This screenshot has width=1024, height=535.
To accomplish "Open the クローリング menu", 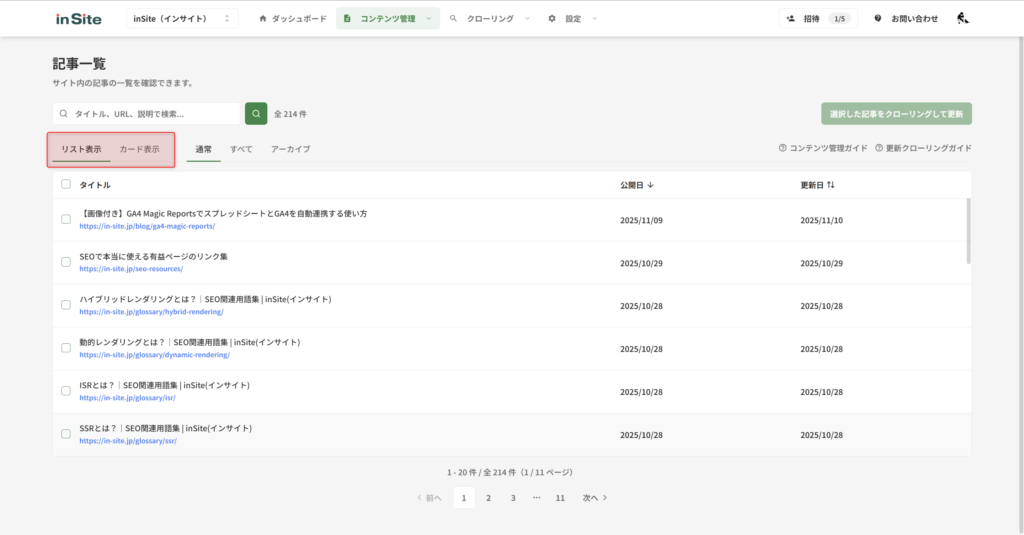I will 490,18.
